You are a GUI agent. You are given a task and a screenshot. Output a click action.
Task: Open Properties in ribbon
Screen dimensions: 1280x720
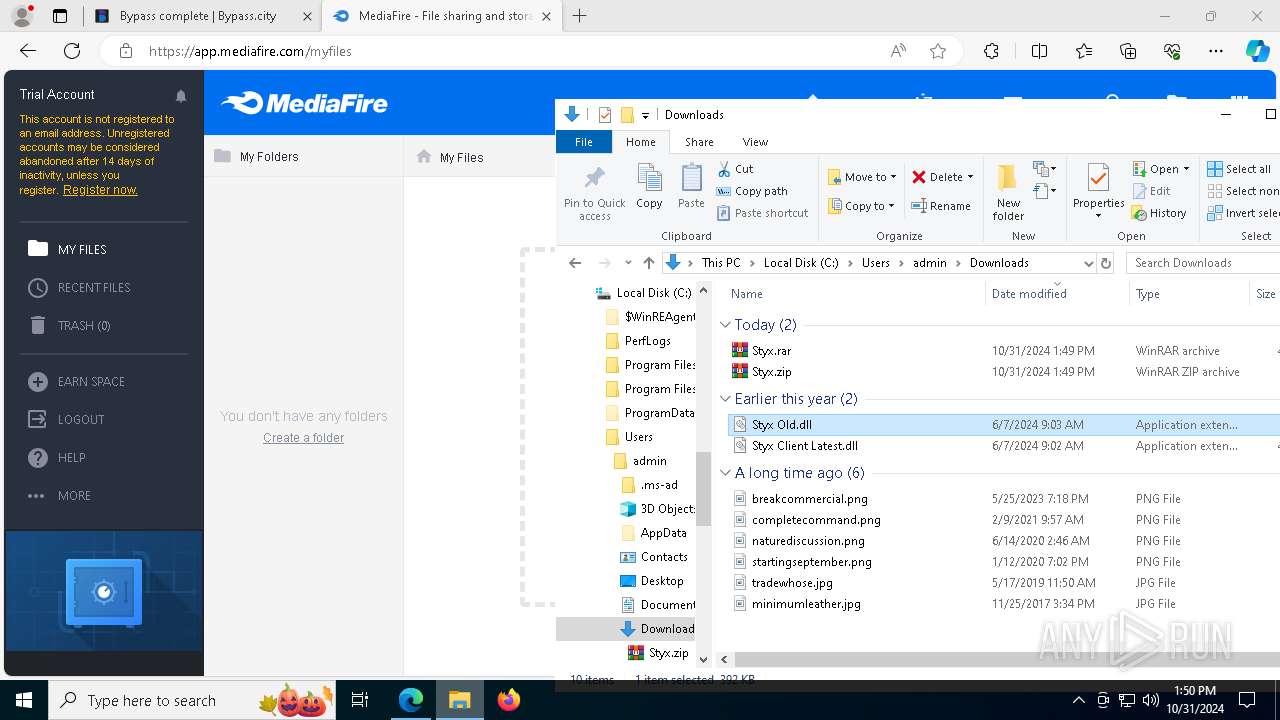[x=1098, y=190]
